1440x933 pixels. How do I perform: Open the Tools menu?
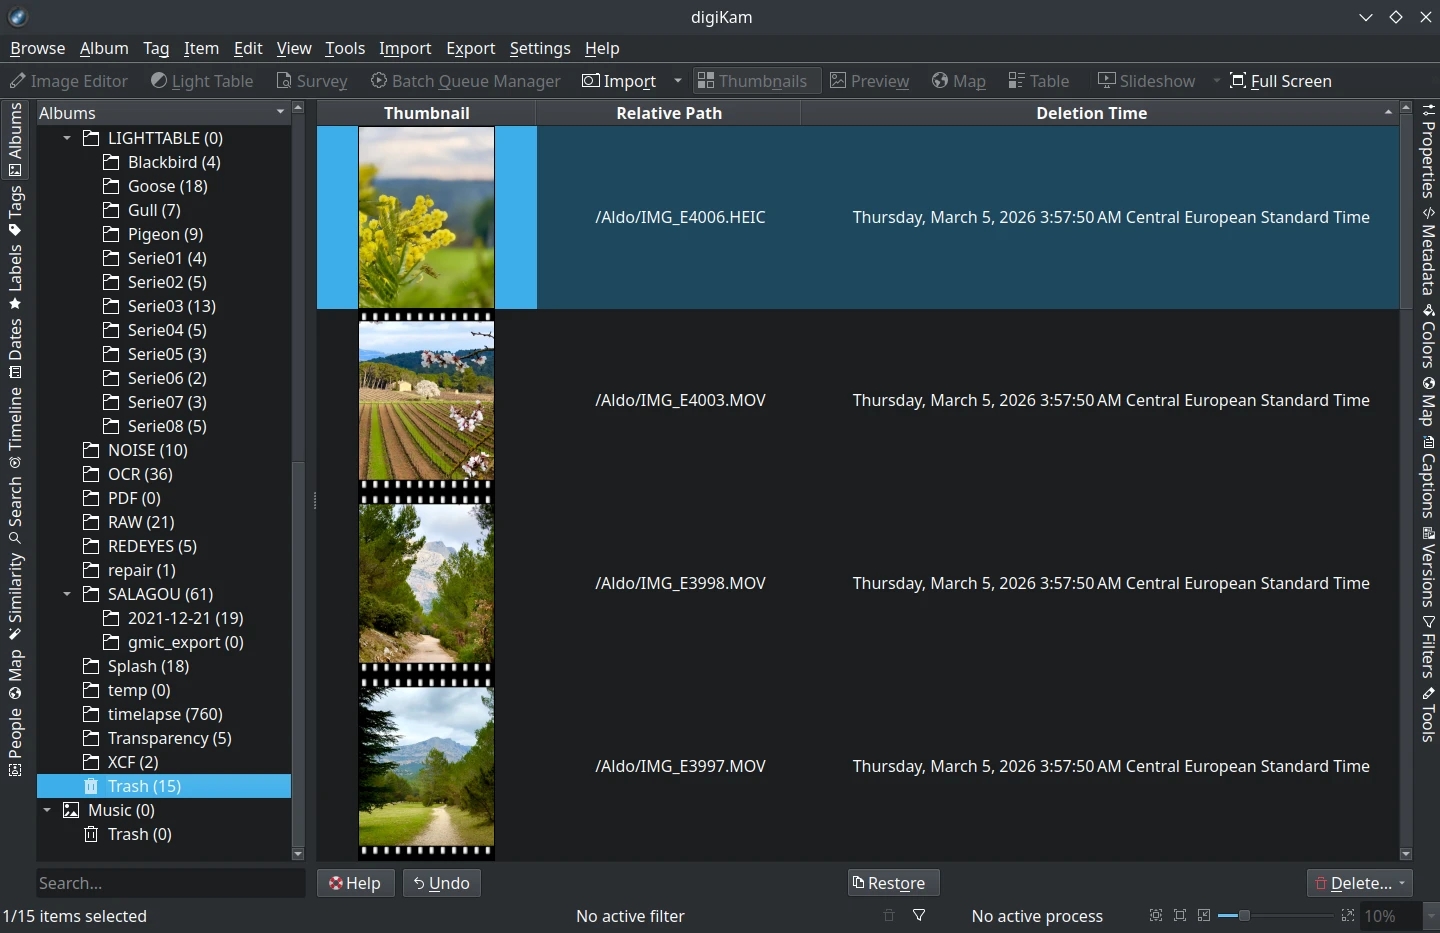[x=345, y=48]
